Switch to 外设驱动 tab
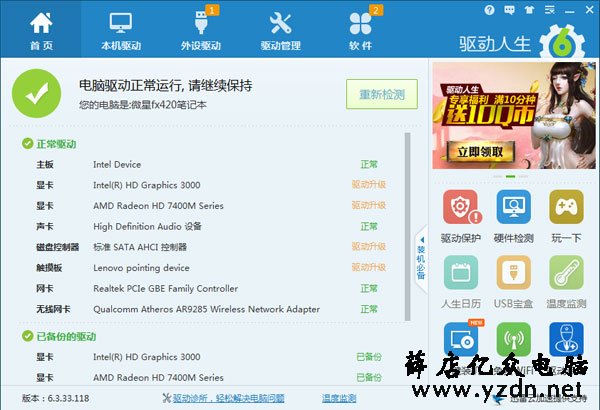 click(x=201, y=30)
